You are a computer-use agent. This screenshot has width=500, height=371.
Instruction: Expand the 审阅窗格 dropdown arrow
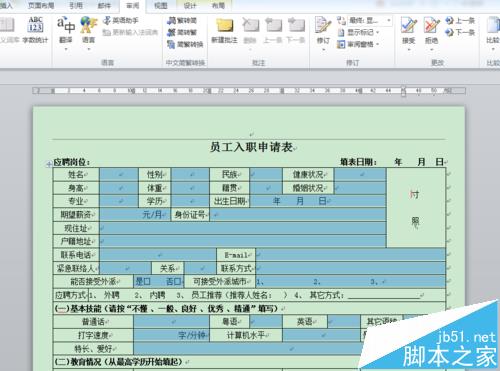(378, 44)
